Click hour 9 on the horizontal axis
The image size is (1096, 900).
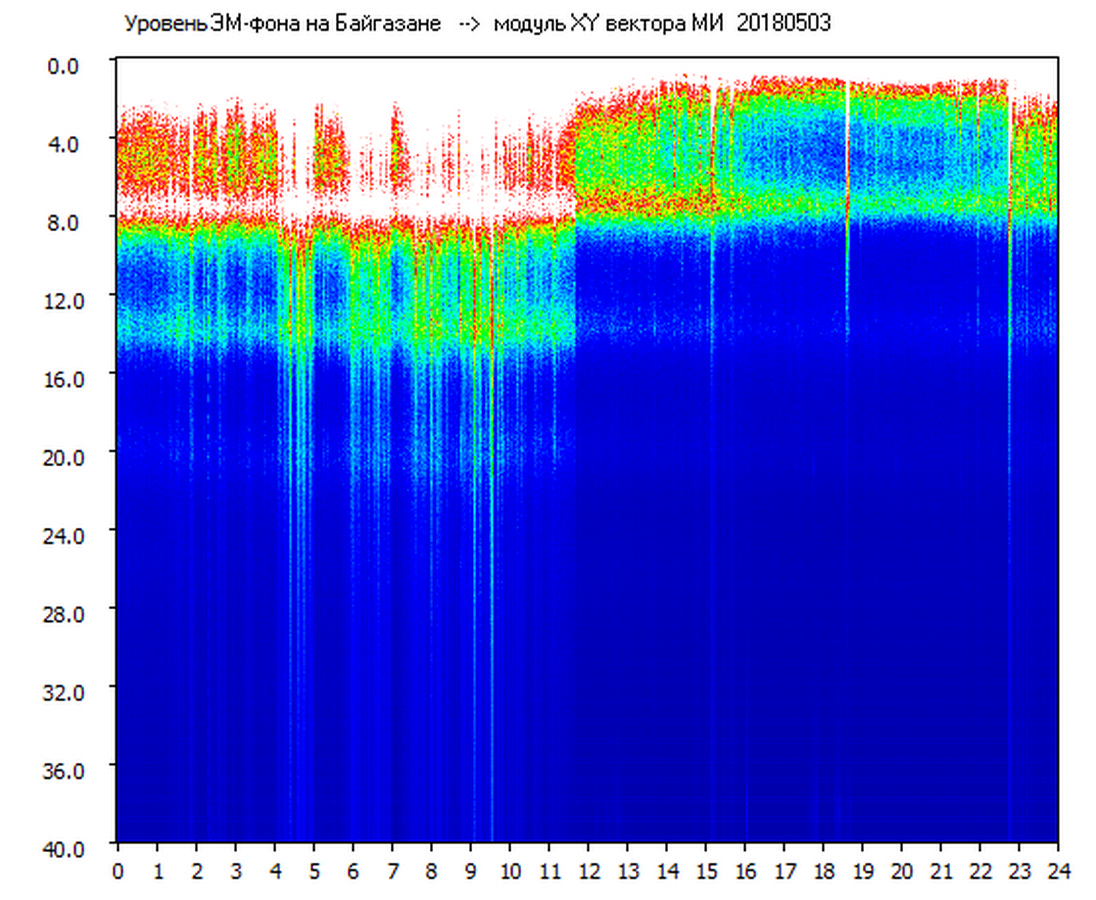pyautogui.click(x=471, y=871)
